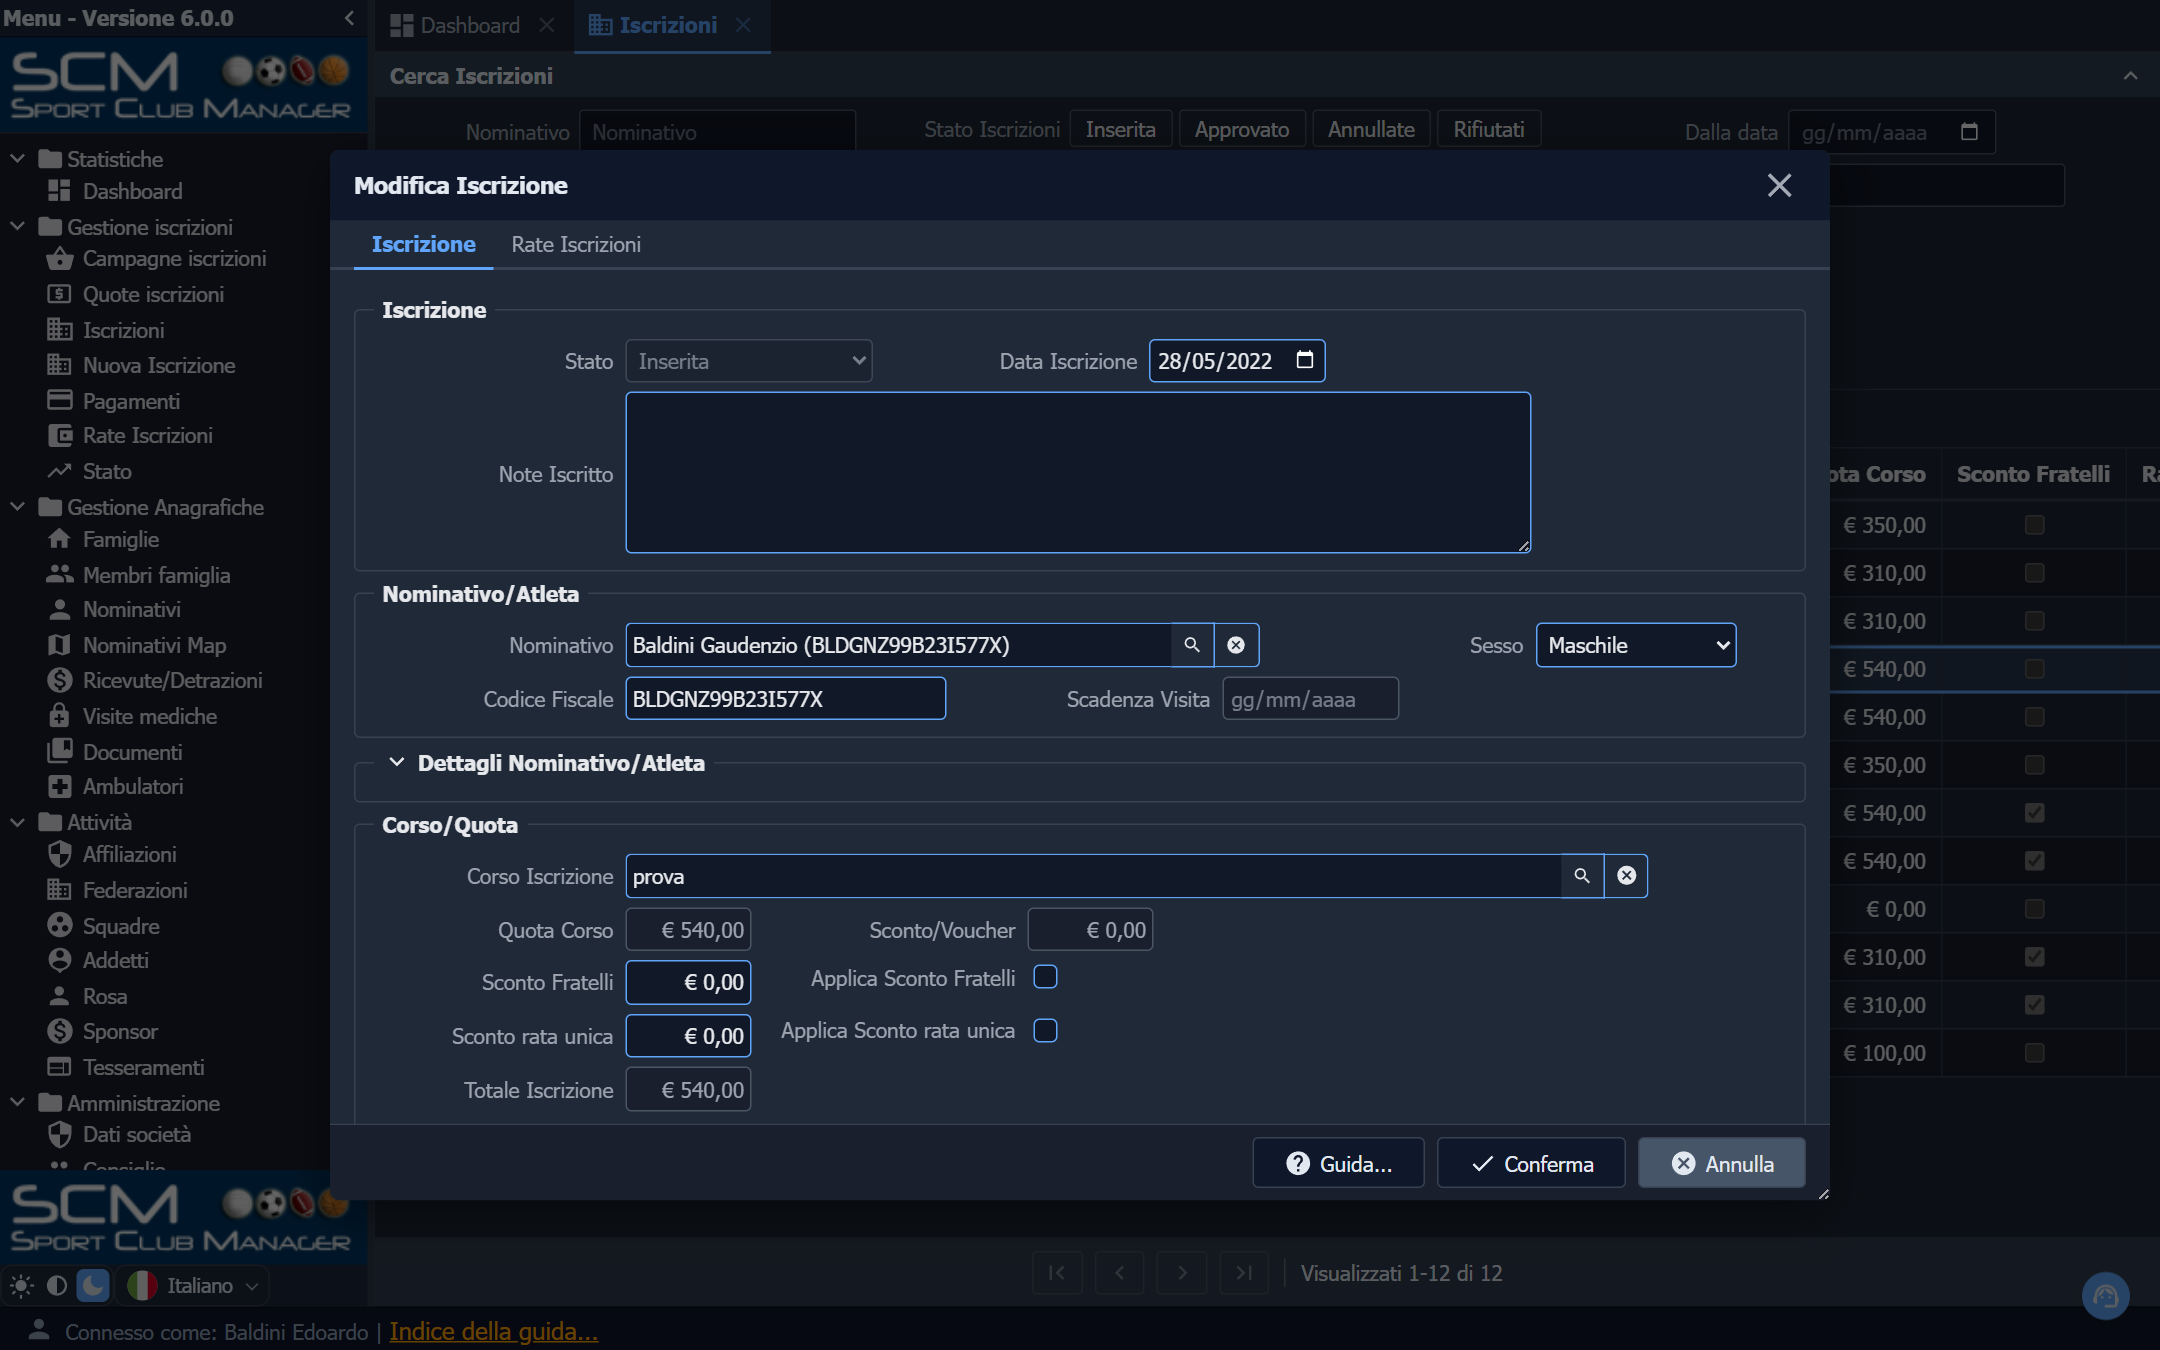Click into the Note Iscritto text area
2160x1350 pixels.
coord(1078,473)
